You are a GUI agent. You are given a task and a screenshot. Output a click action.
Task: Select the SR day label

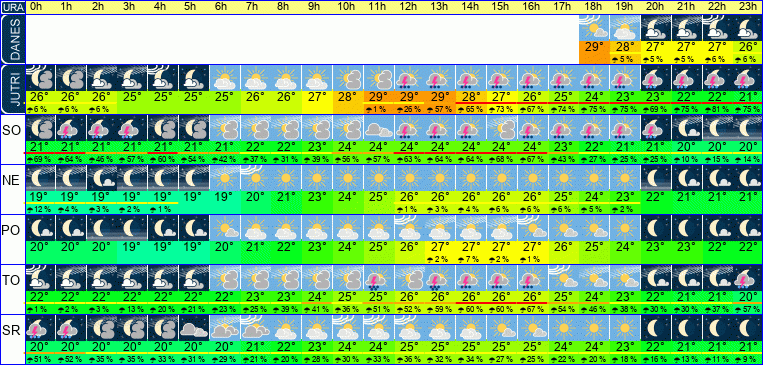point(11,330)
